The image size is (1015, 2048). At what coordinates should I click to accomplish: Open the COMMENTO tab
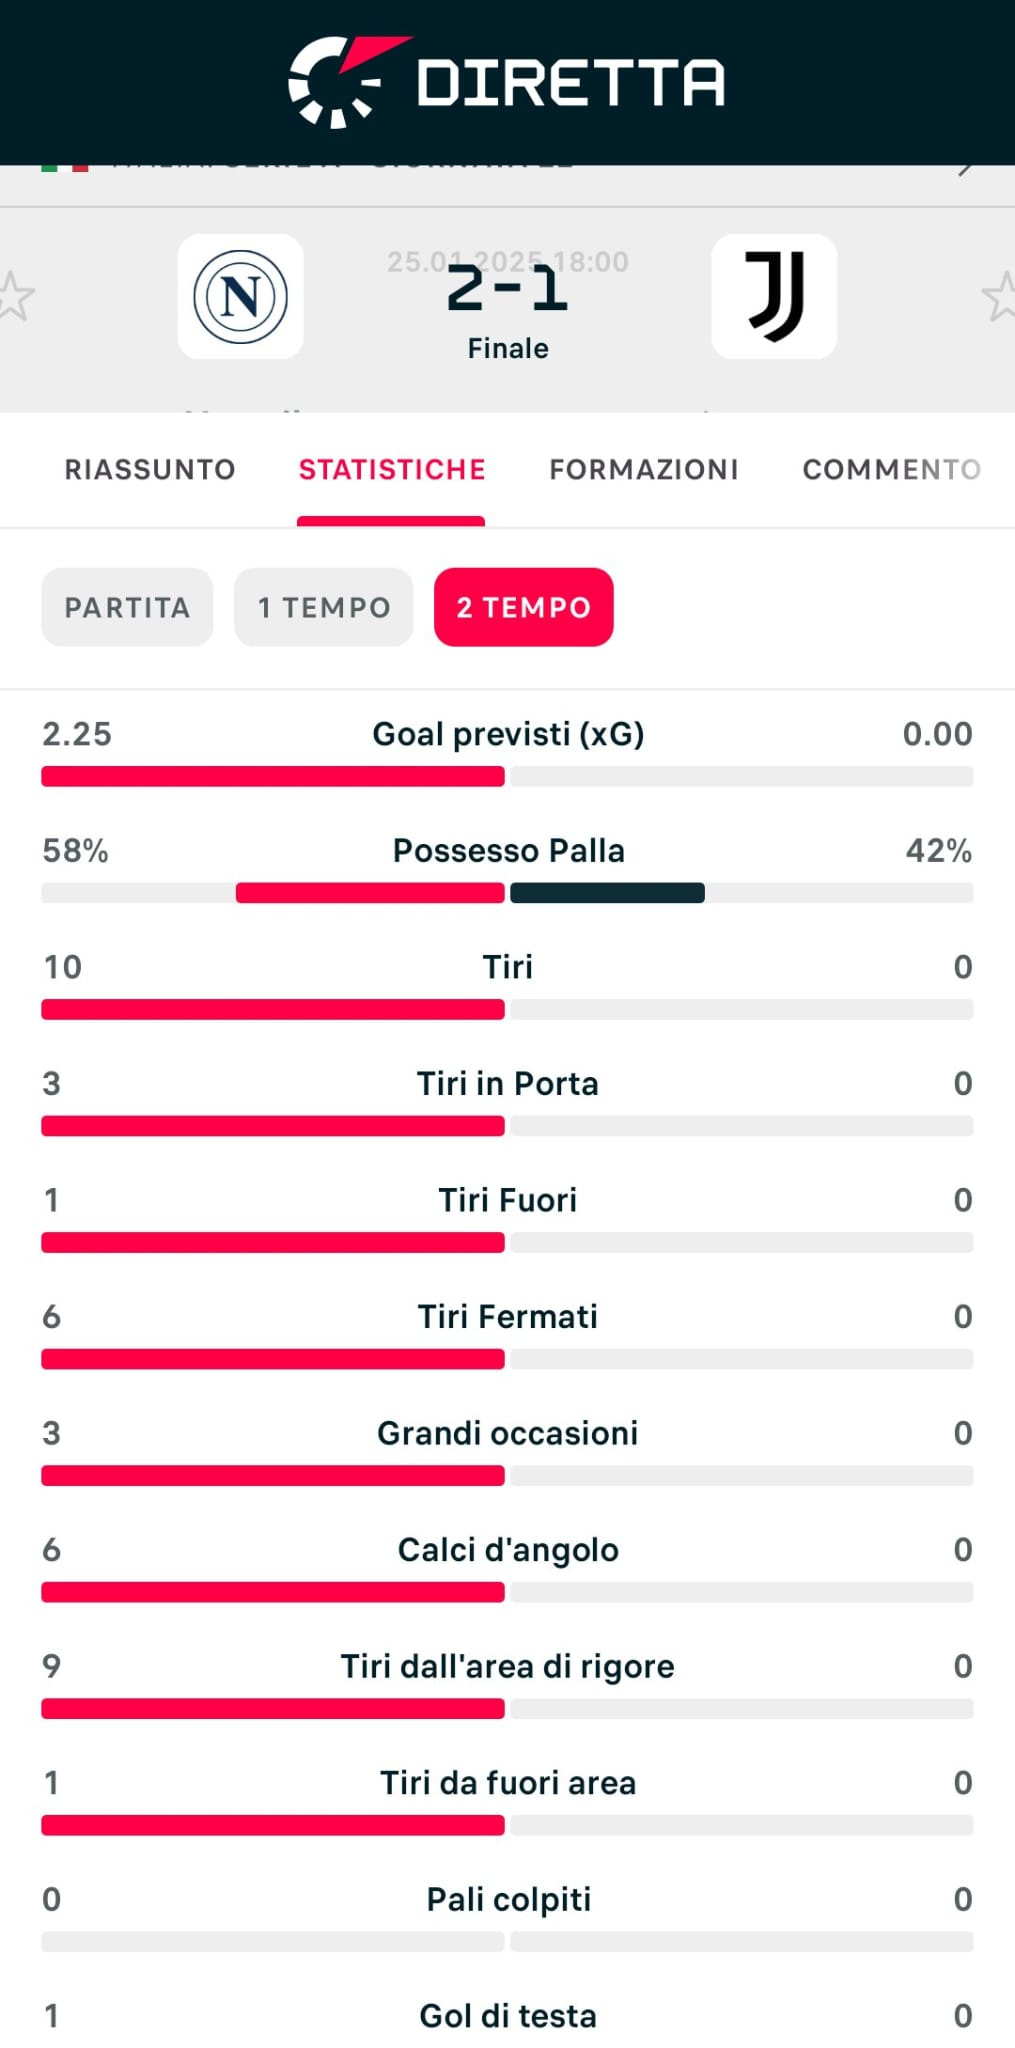point(892,469)
